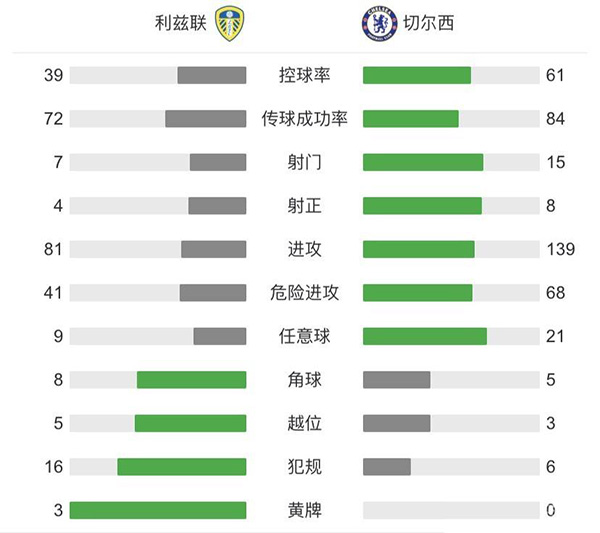600x533 pixels.
Task: Click Chelsea's green 任意球 bar
Action: pos(424,336)
